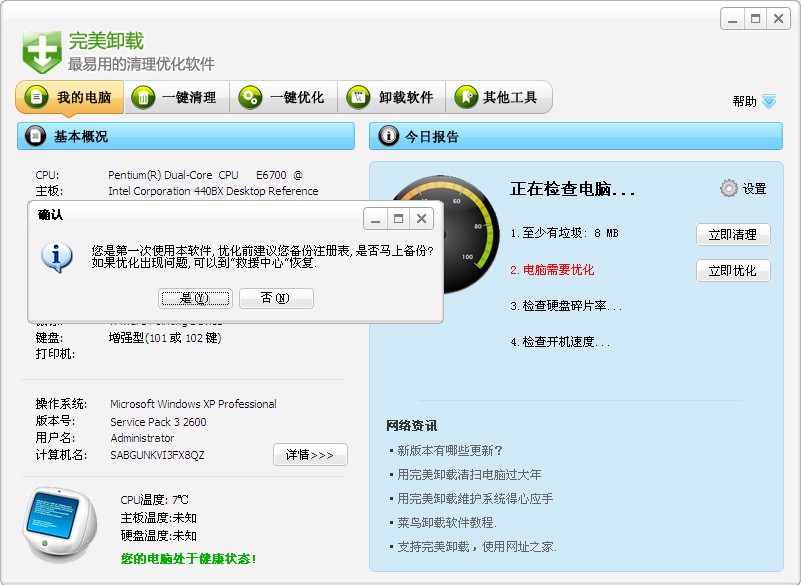Click the 卸载软件 uninstall icon
The image size is (801, 585).
[x=359, y=97]
